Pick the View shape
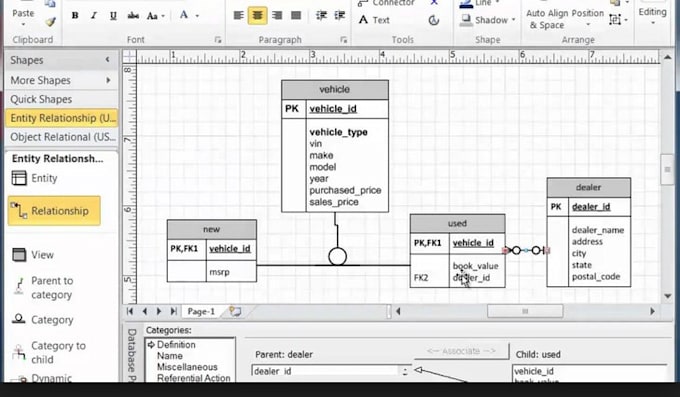The width and height of the screenshot is (680, 397). click(33, 255)
